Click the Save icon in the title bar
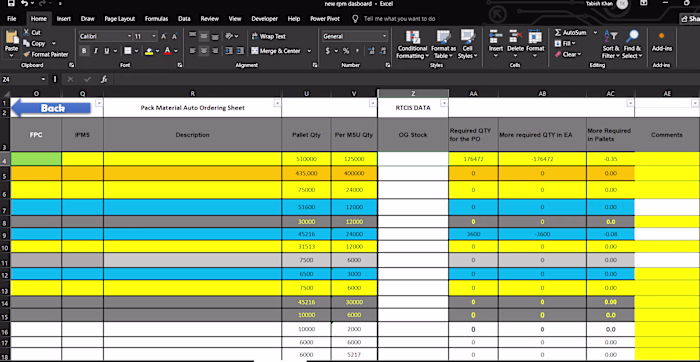 point(11,4)
